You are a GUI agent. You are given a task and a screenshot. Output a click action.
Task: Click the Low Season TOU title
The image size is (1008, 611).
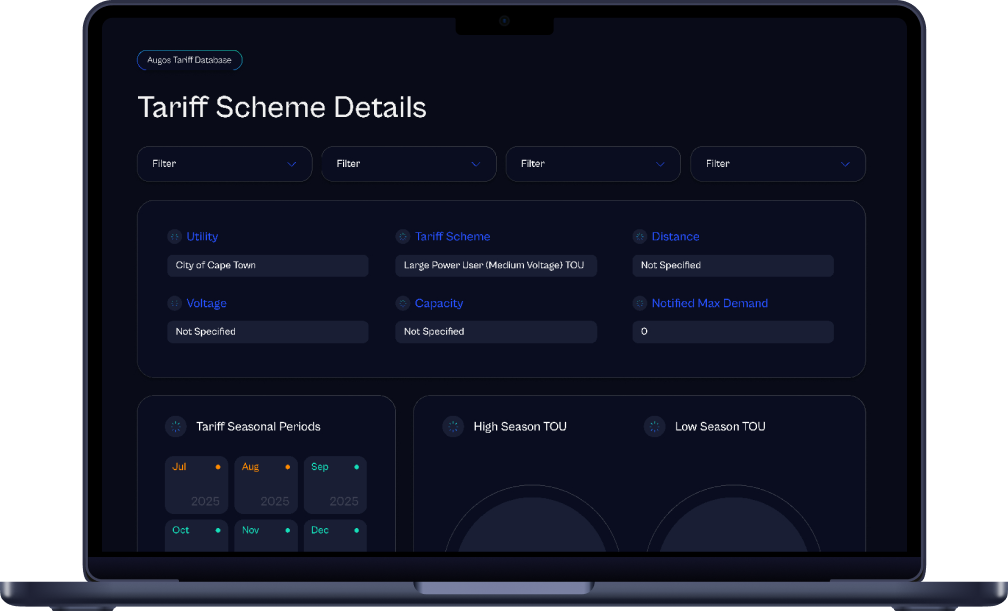tap(720, 426)
